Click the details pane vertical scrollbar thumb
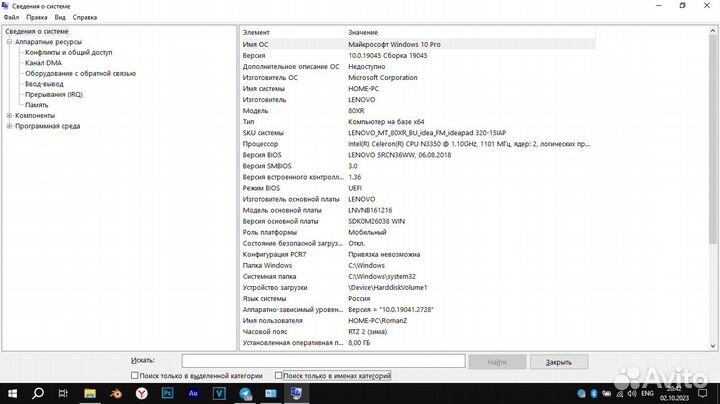720x404 pixels. 713,140
